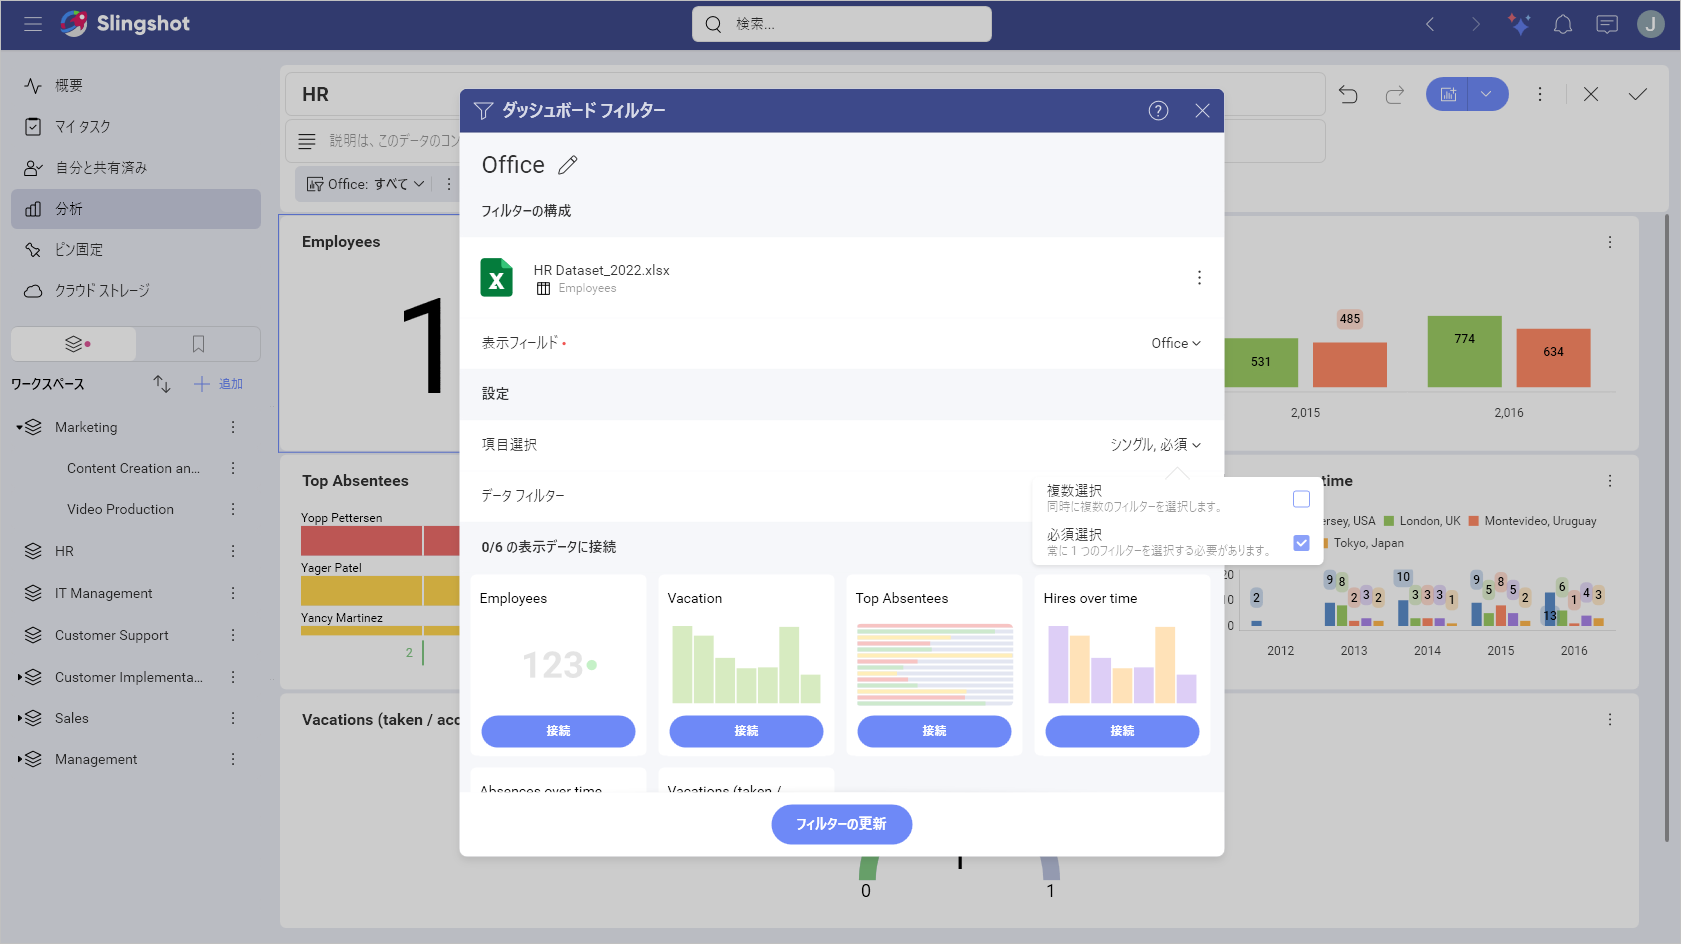The width and height of the screenshot is (1681, 944).
Task: Open Hires over time card options menu
Action: (x=1610, y=481)
